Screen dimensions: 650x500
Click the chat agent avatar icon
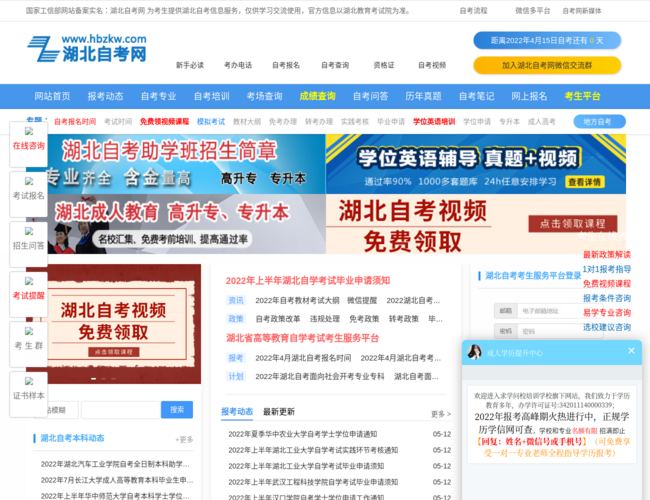coord(474,352)
